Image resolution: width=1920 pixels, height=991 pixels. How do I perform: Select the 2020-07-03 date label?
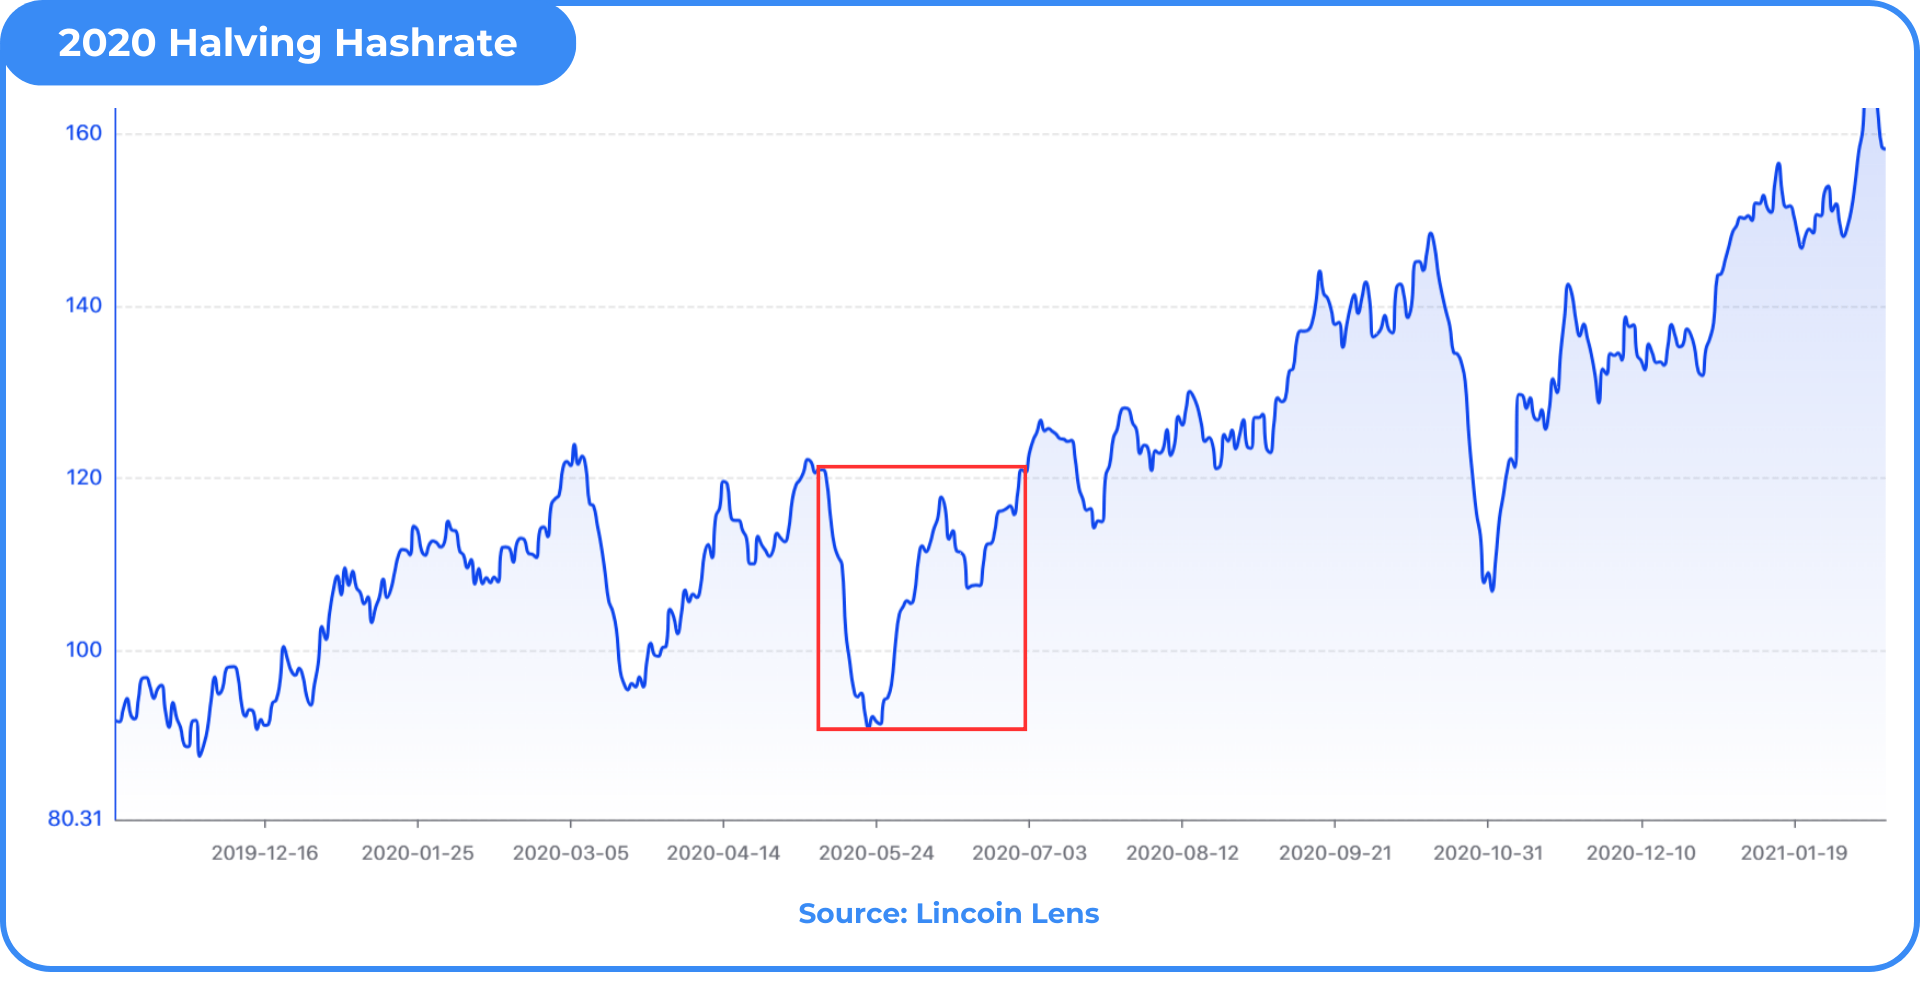1029,853
